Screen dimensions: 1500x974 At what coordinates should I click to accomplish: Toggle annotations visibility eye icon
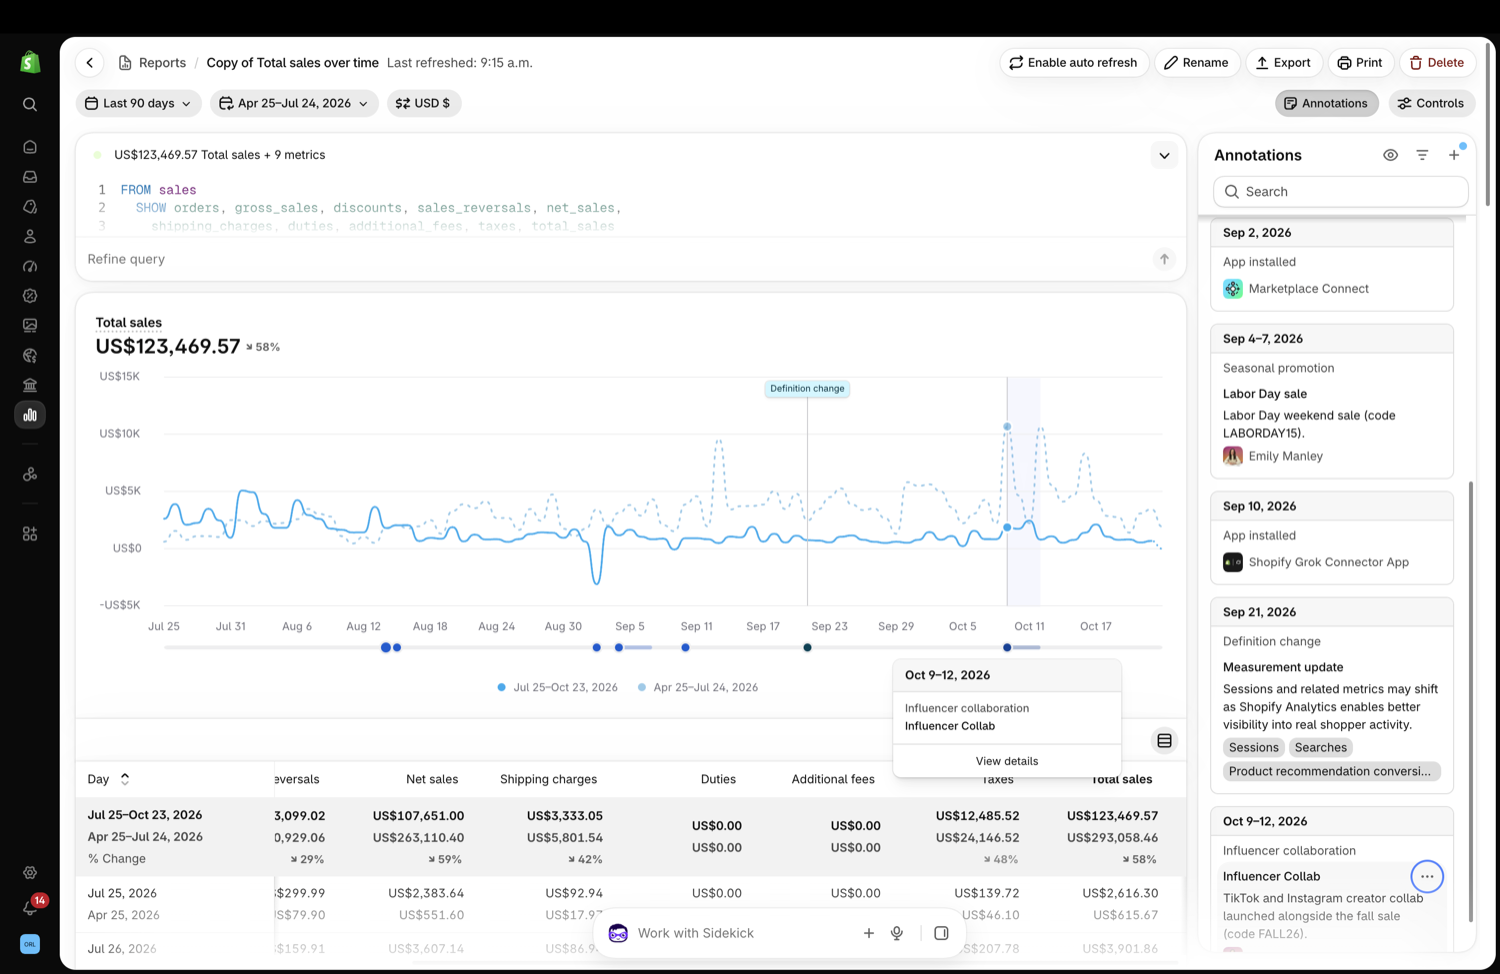click(x=1390, y=155)
